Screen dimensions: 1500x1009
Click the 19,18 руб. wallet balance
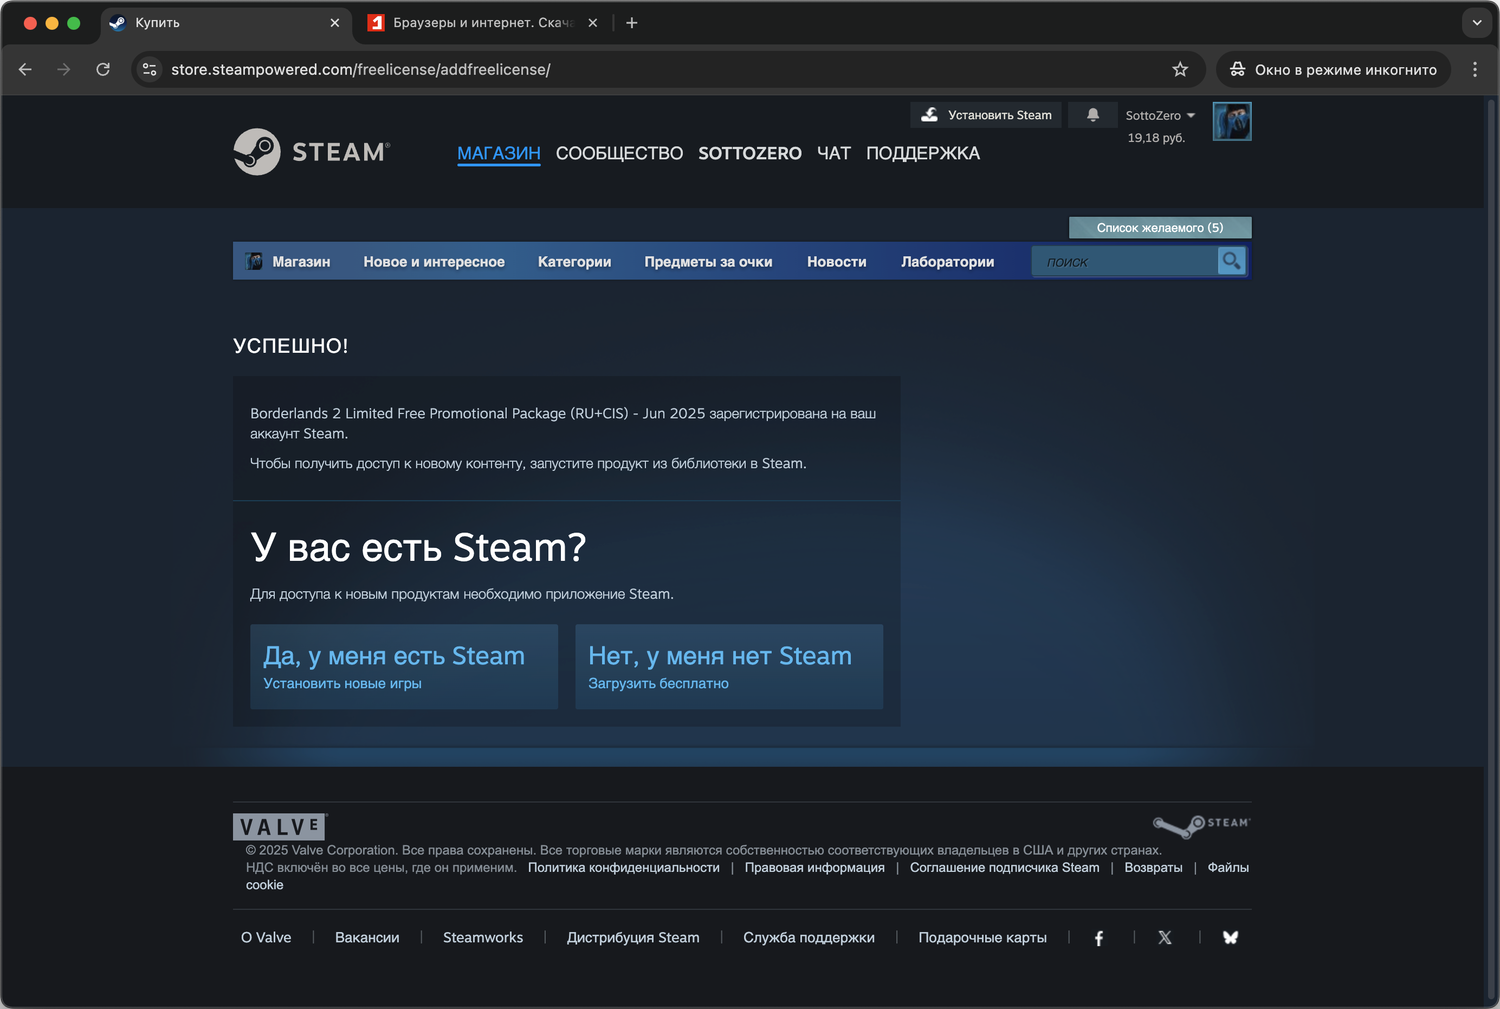point(1156,138)
